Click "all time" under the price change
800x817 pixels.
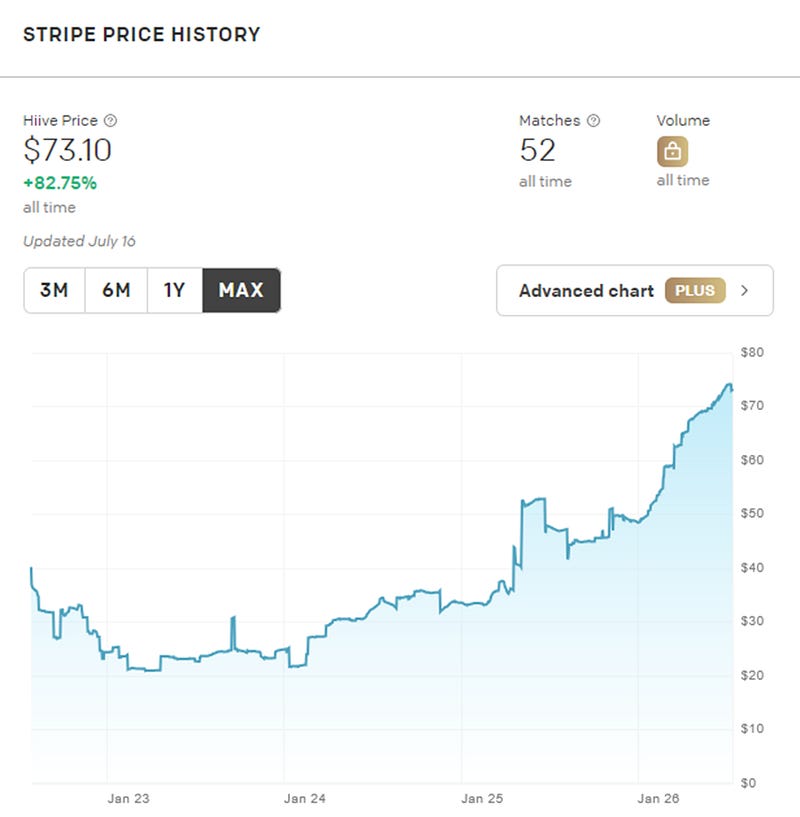pyautogui.click(x=50, y=207)
